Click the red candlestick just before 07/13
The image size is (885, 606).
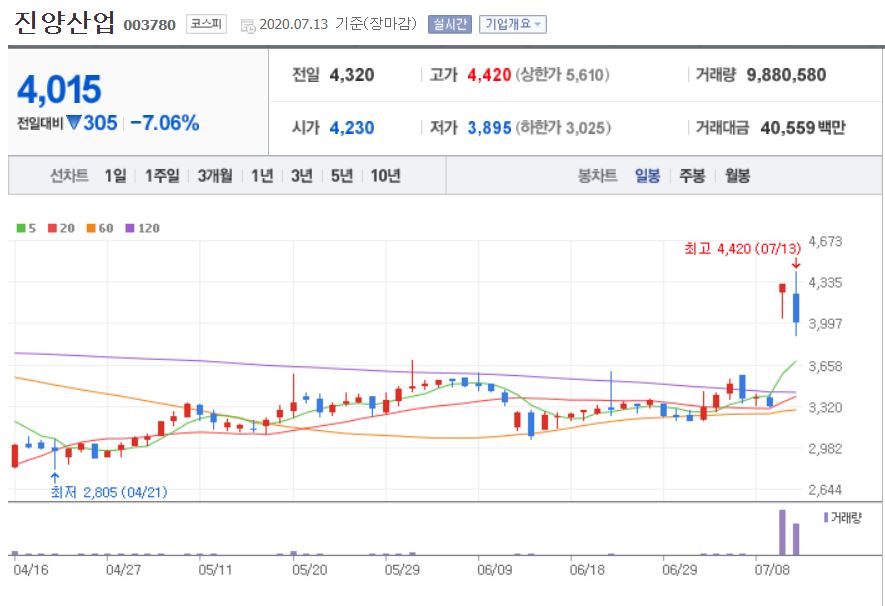[782, 300]
